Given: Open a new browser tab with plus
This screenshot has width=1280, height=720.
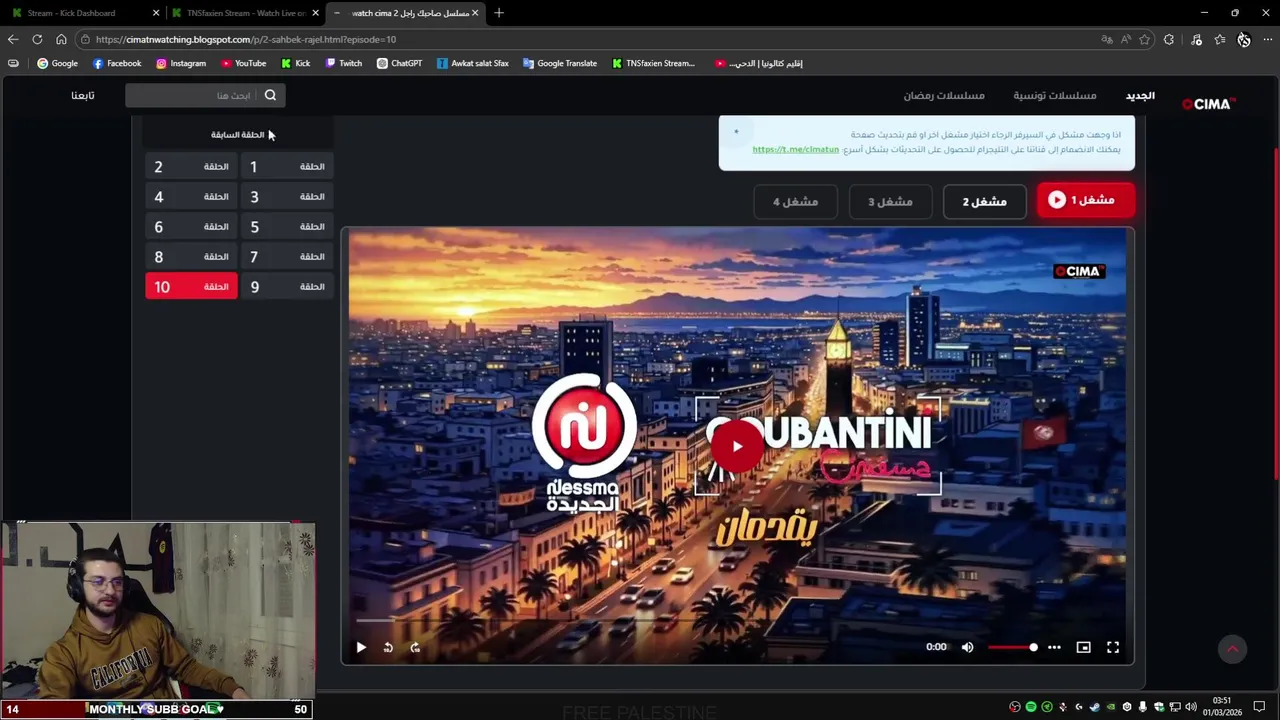Looking at the screenshot, I should (x=499, y=13).
